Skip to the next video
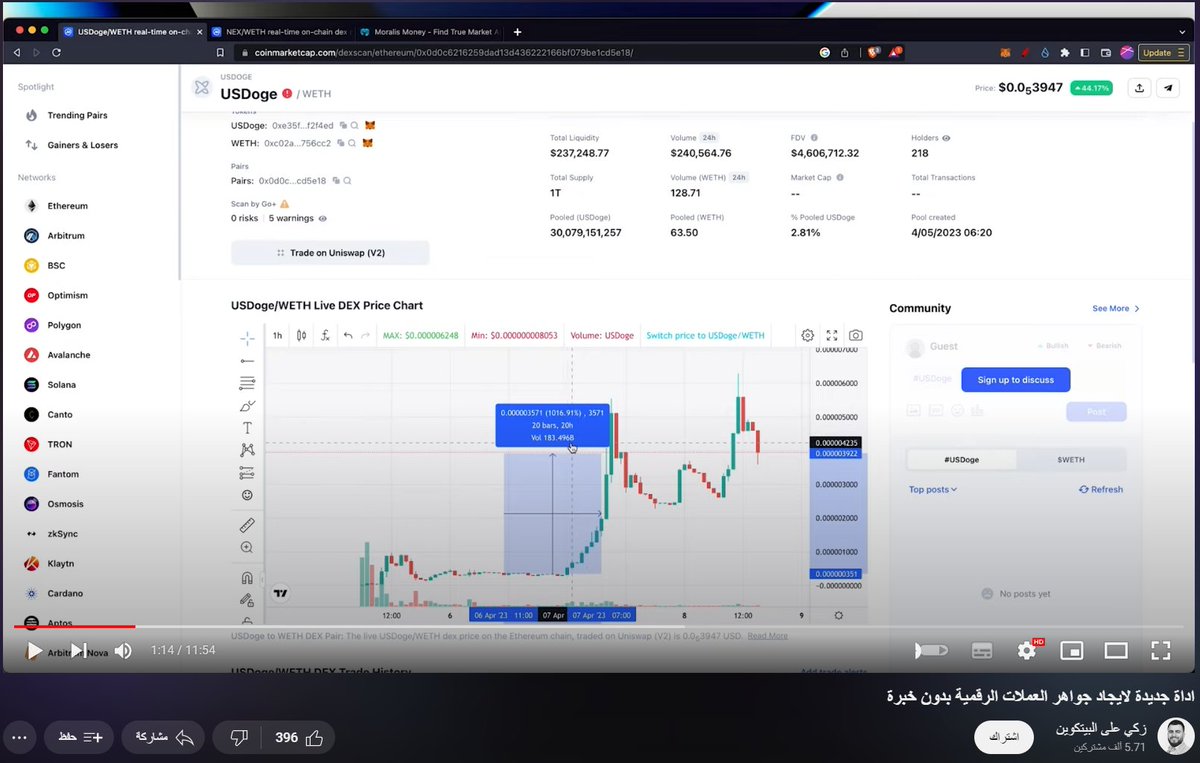Image resolution: width=1200 pixels, height=763 pixels. click(x=78, y=651)
